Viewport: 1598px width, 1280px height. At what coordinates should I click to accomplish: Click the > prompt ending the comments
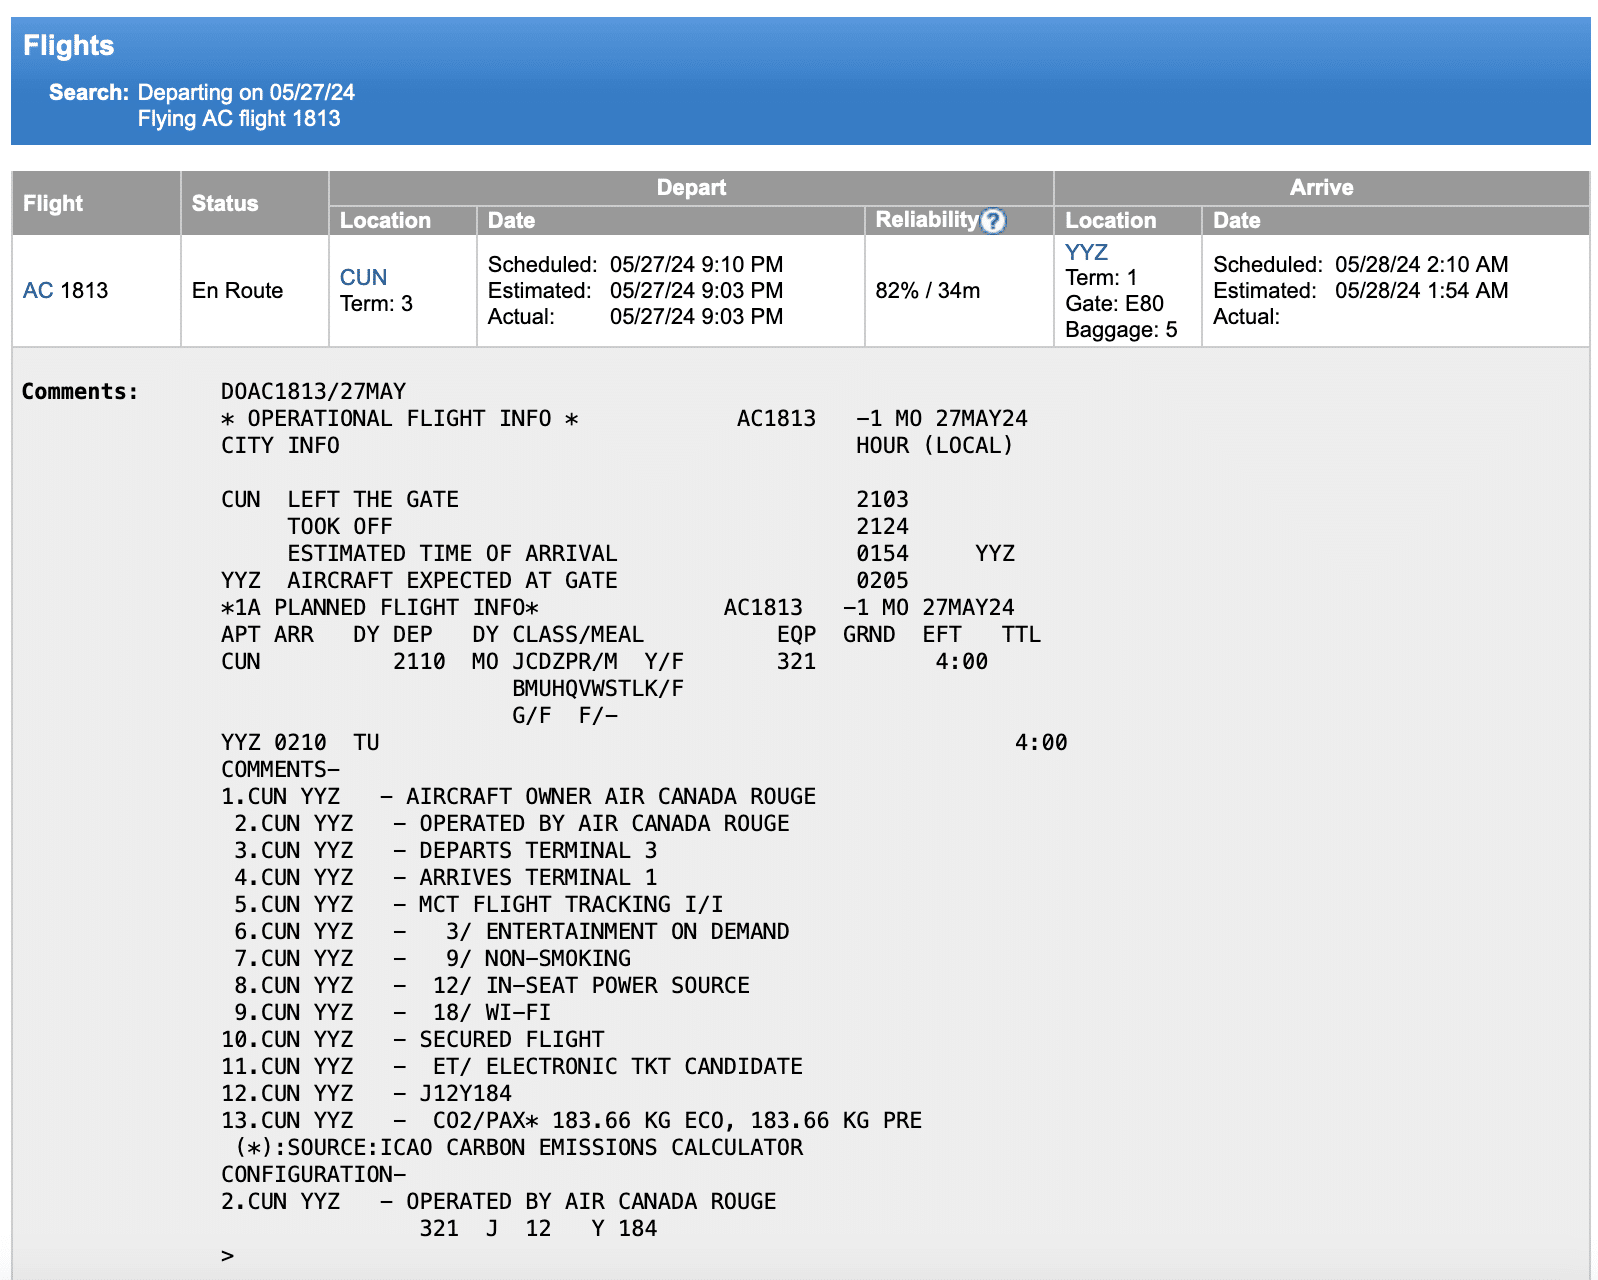click(x=228, y=1256)
